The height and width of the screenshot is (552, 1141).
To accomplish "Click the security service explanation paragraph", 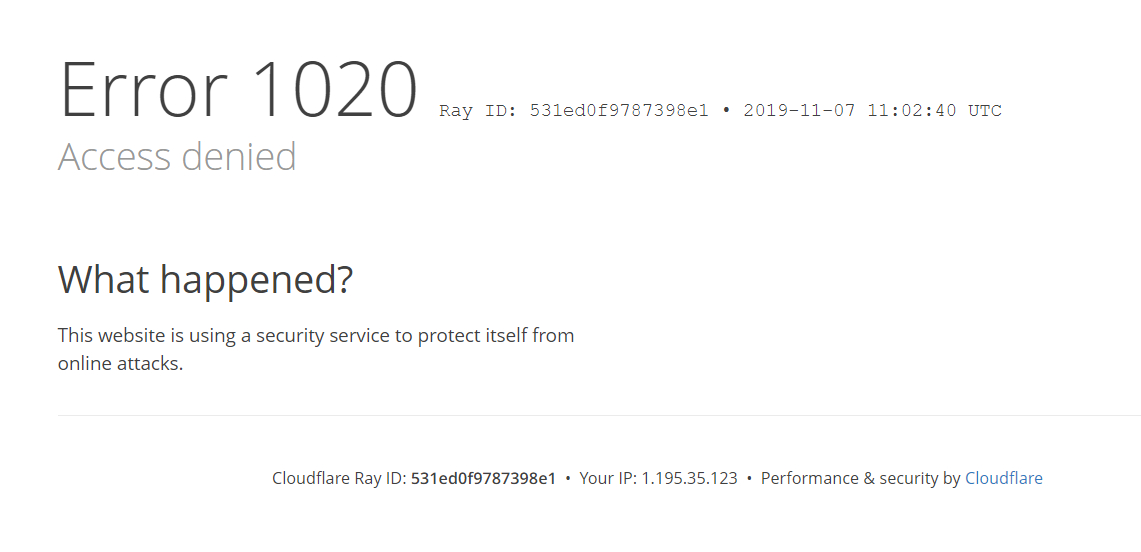I will tap(316, 349).
